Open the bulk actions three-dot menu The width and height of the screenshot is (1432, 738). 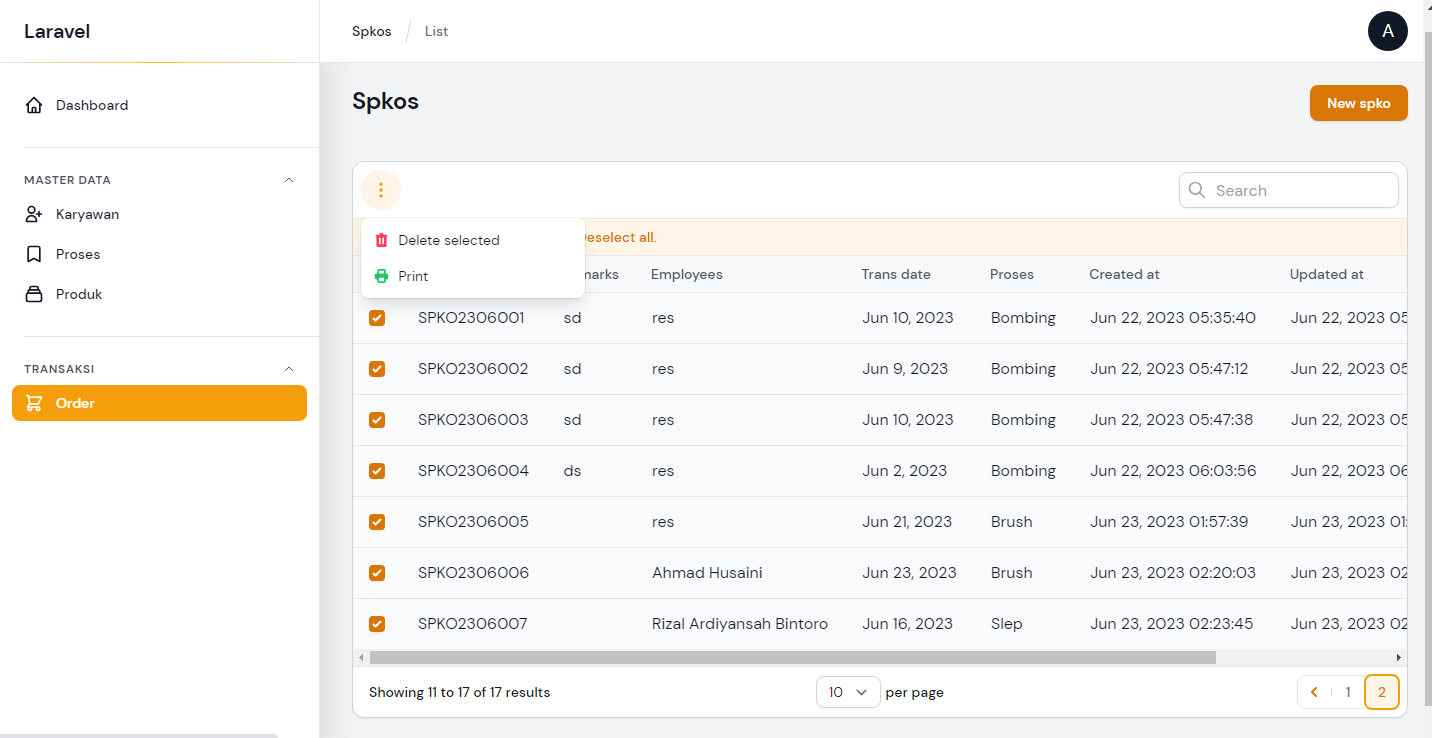click(x=381, y=190)
